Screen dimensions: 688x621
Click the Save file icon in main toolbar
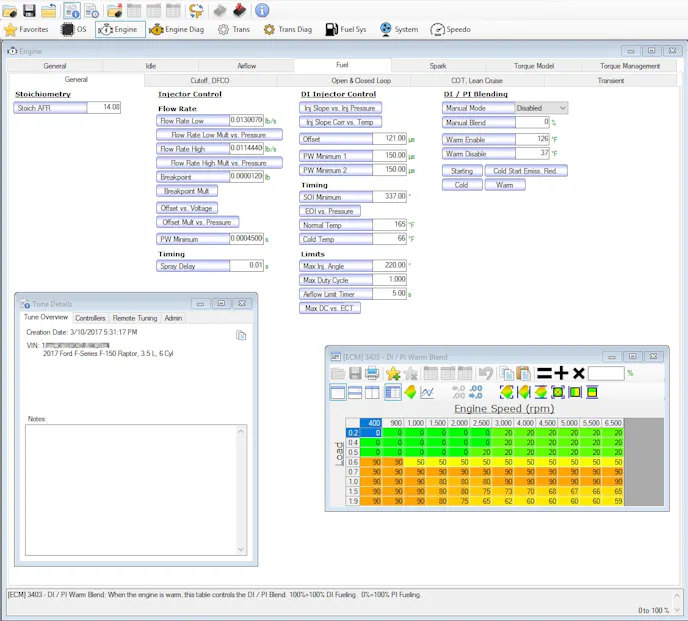29,10
